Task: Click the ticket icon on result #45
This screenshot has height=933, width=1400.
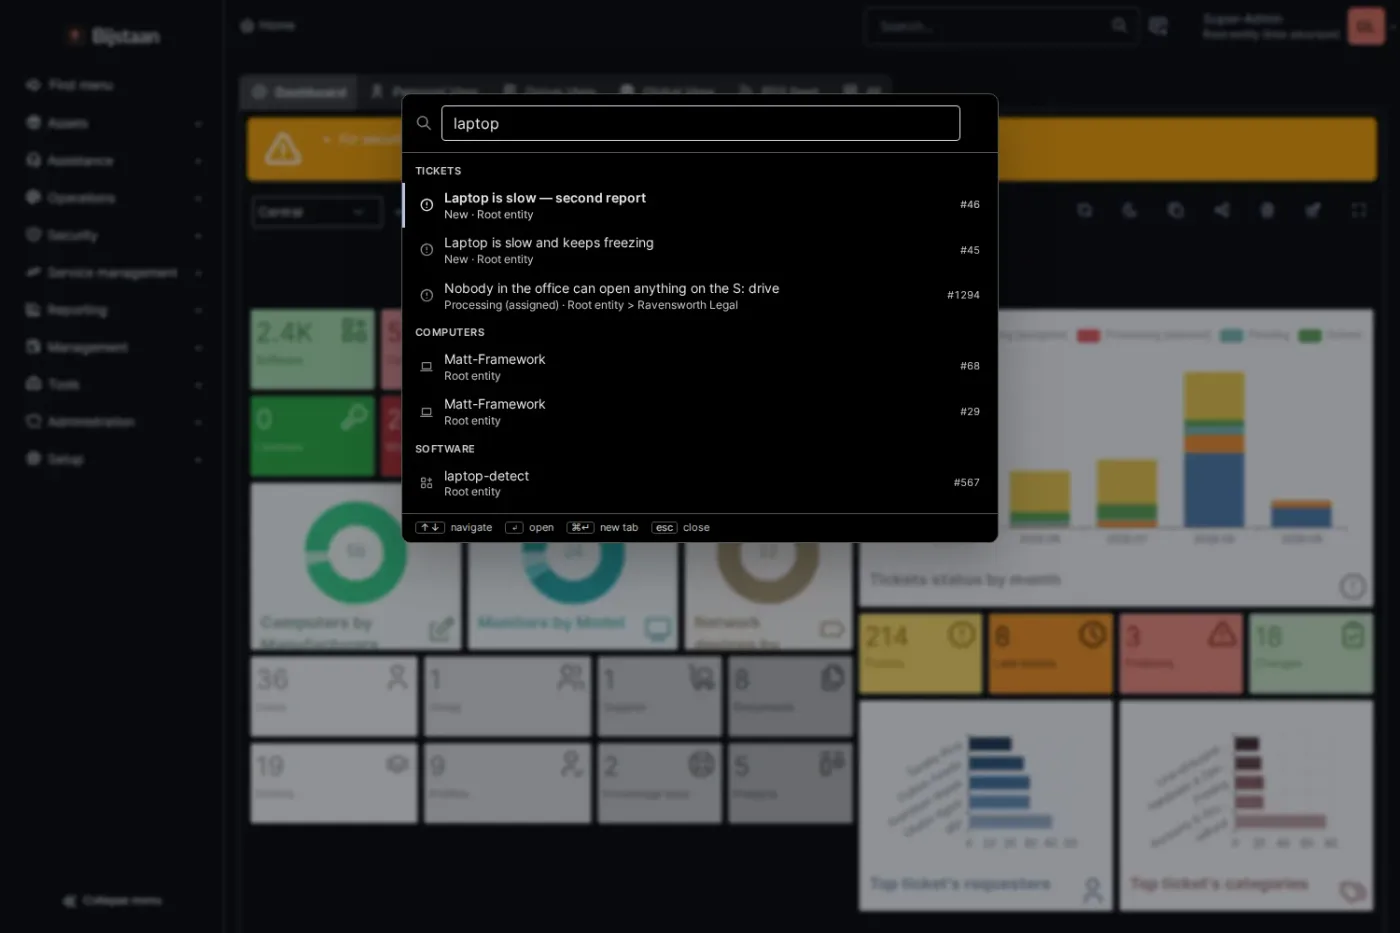Action: point(427,250)
